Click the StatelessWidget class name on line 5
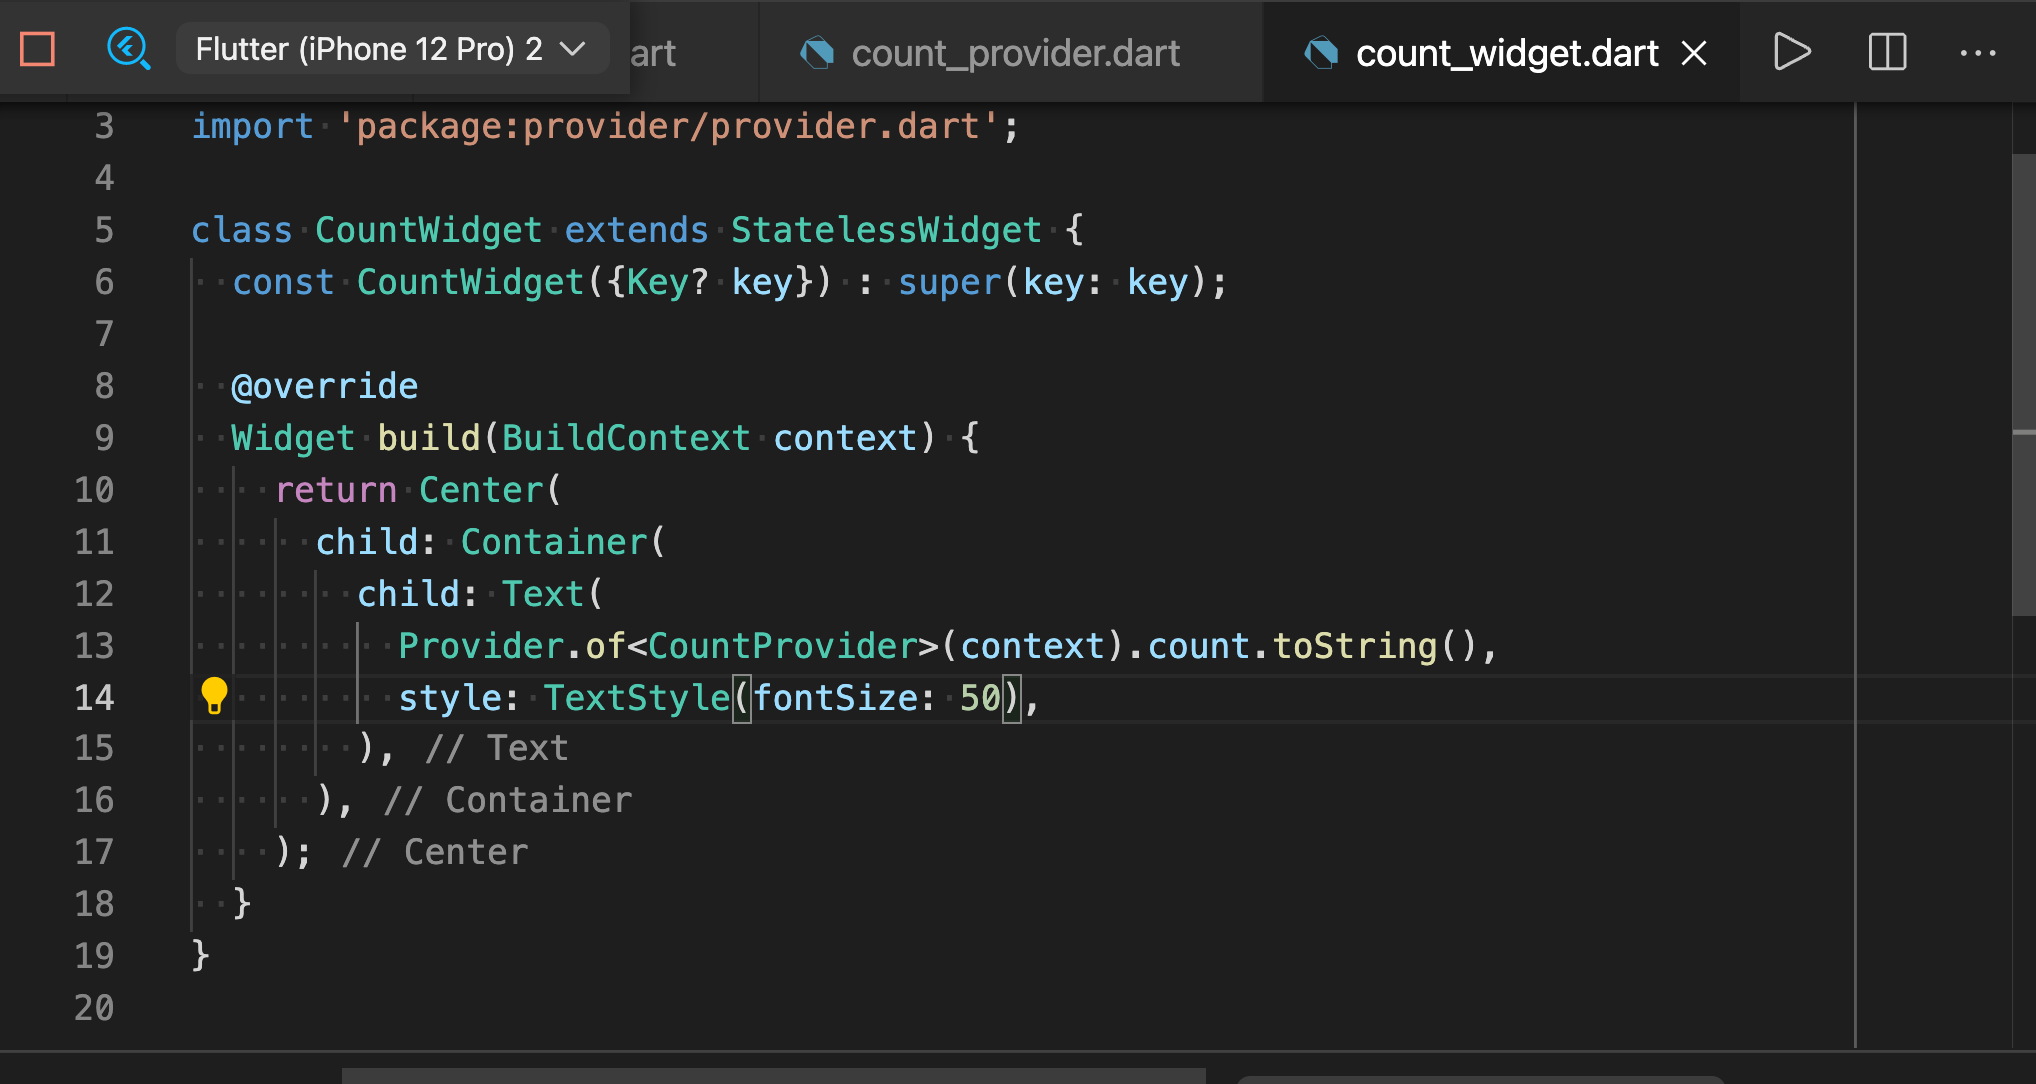This screenshot has width=2036, height=1084. point(886,230)
